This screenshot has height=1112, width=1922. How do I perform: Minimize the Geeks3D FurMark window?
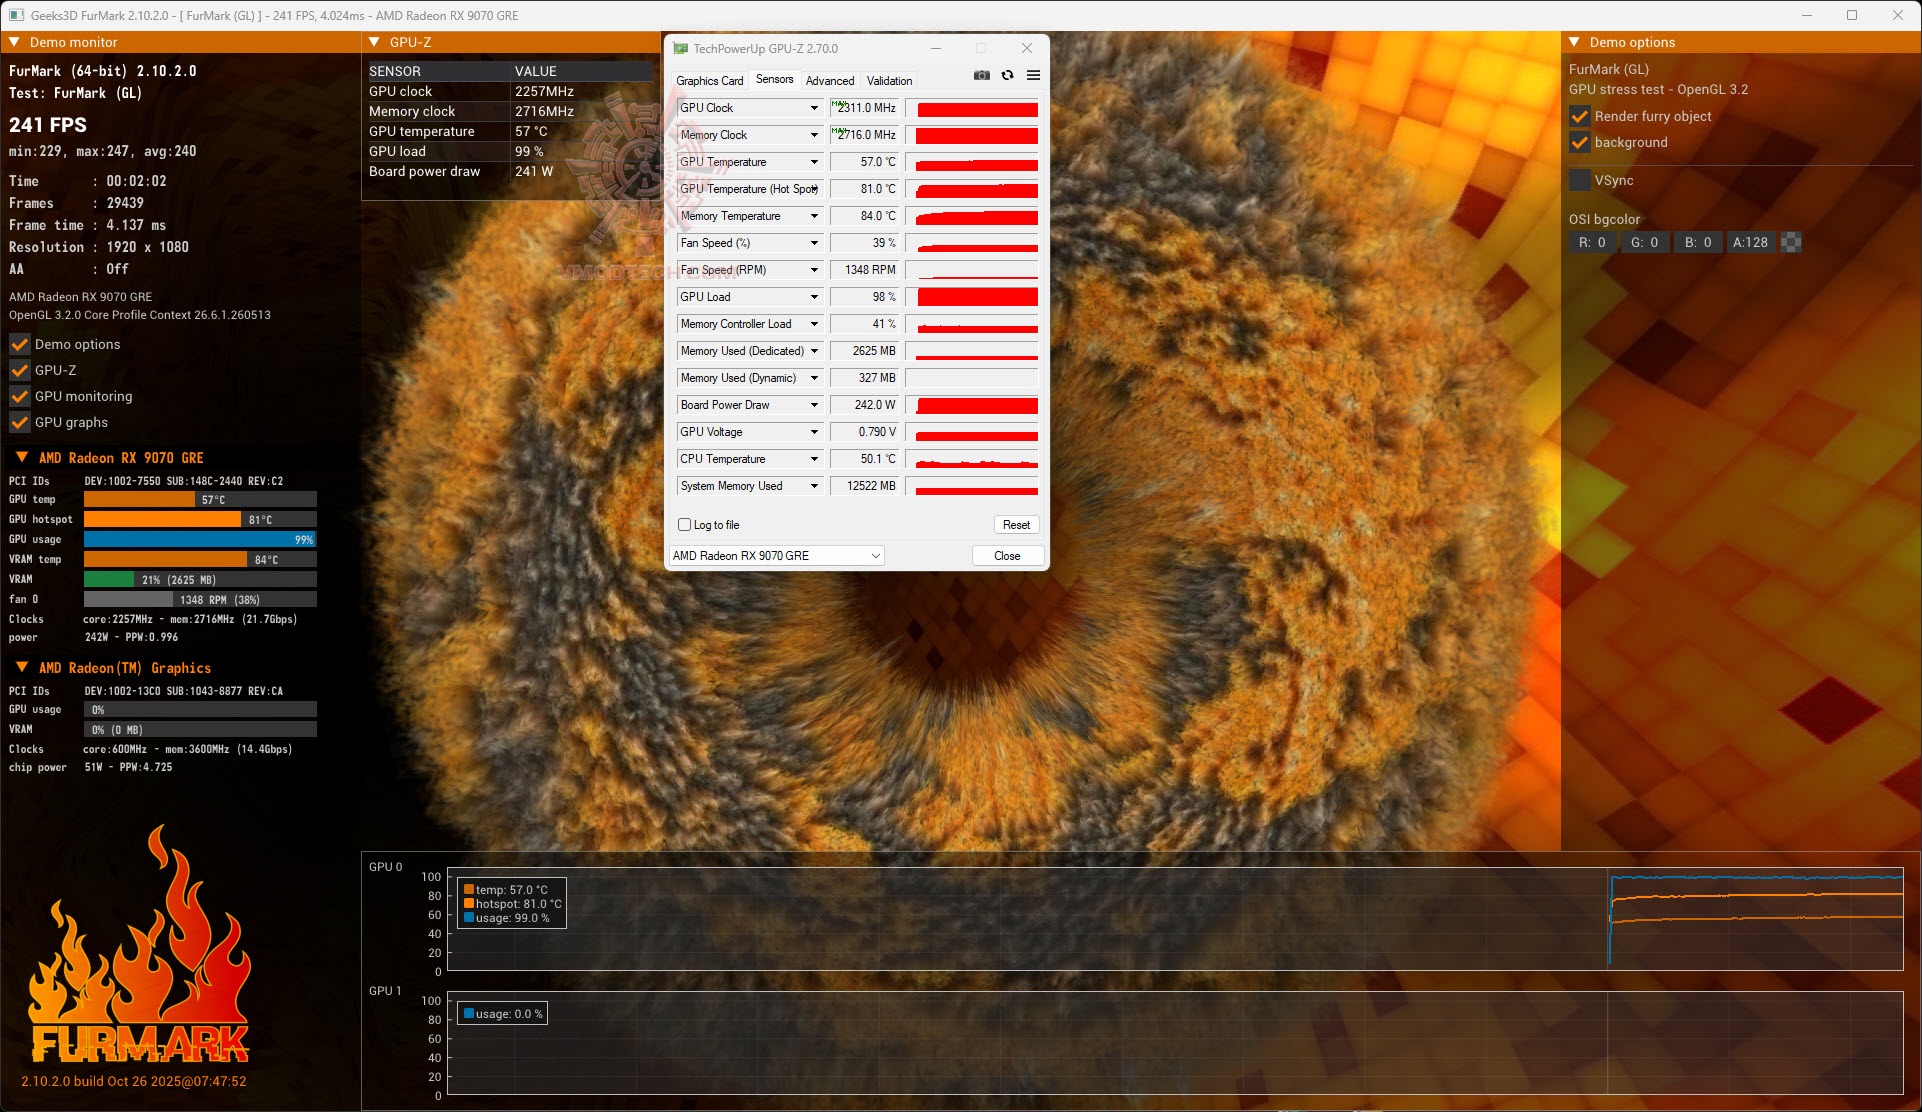click(x=1807, y=15)
